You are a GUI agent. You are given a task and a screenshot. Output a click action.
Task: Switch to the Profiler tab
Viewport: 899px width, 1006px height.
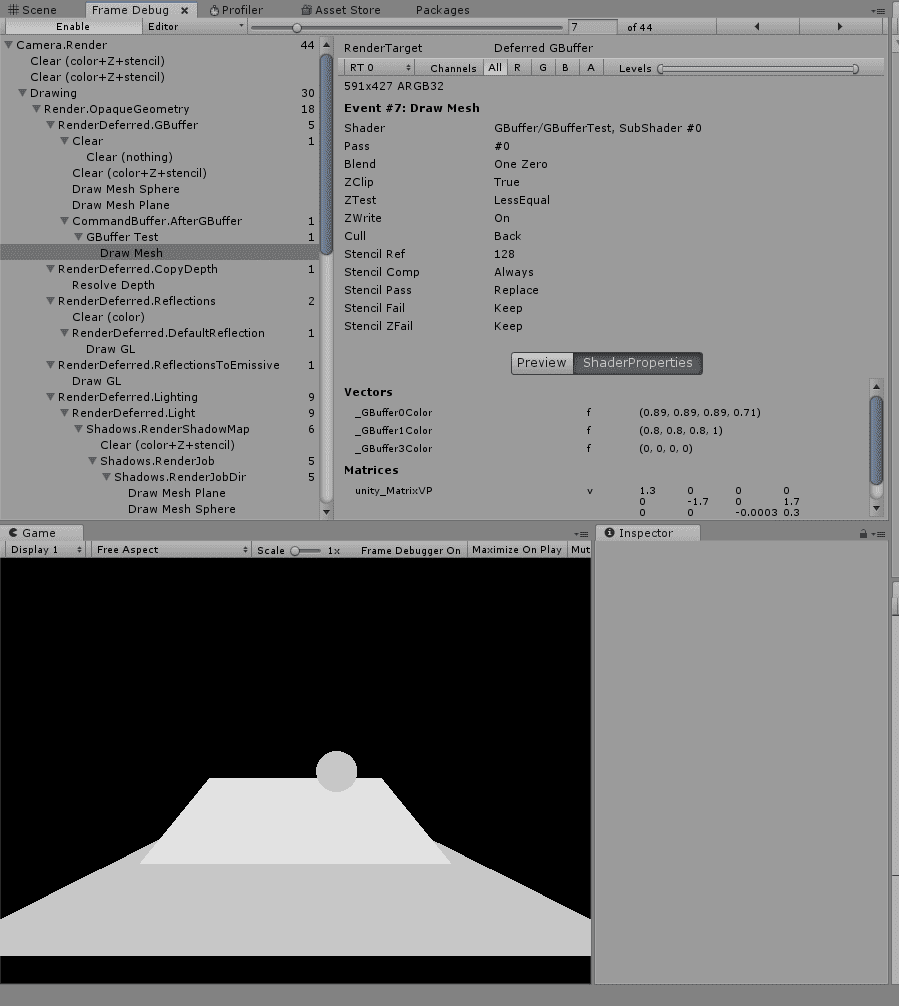coord(237,10)
